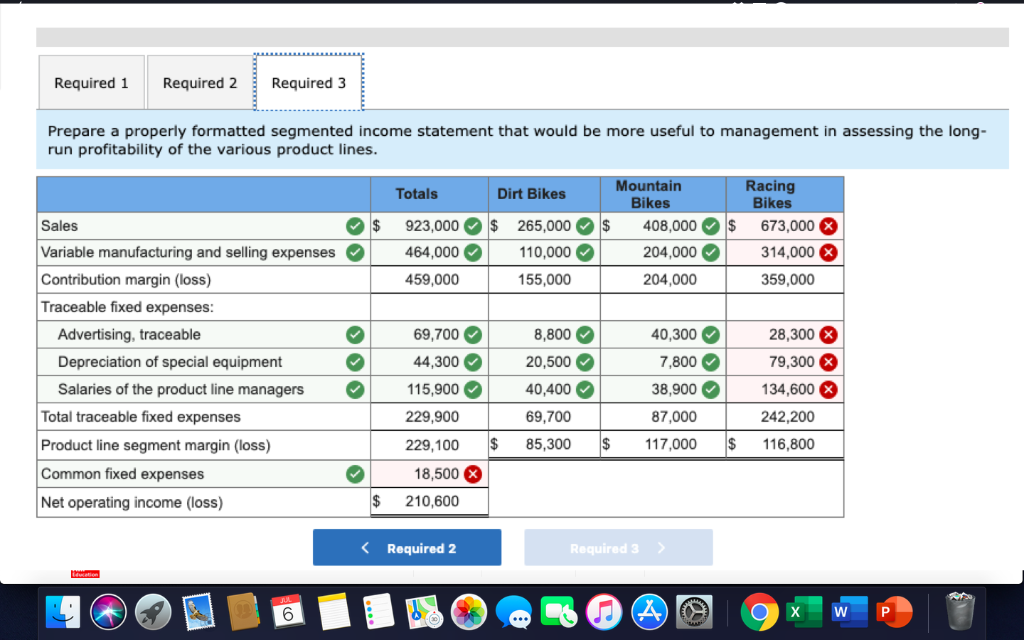Screen dimensions: 1024x640
Task: Select the Required 3 tab
Action: [309, 83]
